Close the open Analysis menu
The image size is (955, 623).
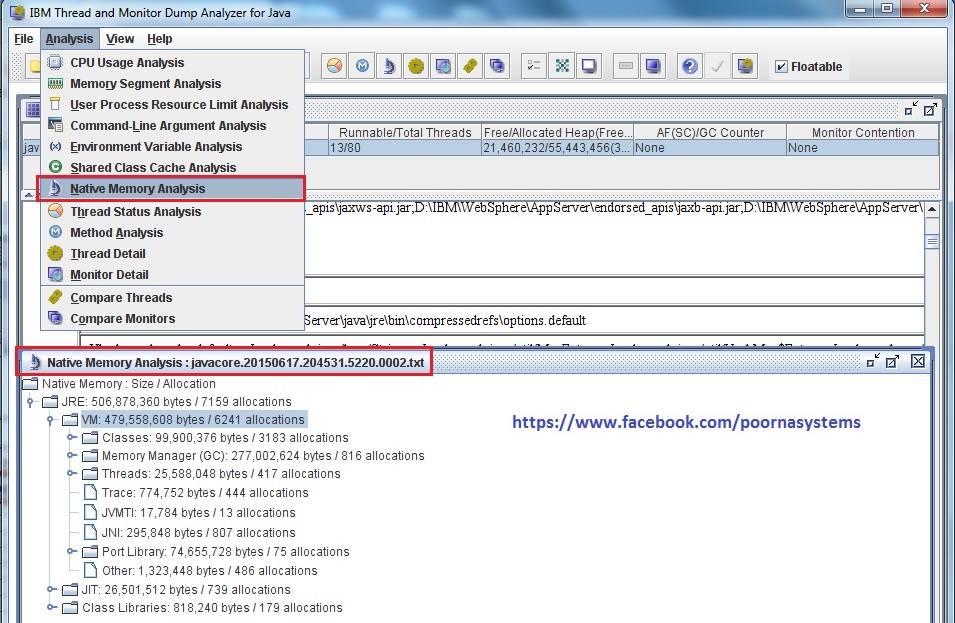click(x=69, y=38)
